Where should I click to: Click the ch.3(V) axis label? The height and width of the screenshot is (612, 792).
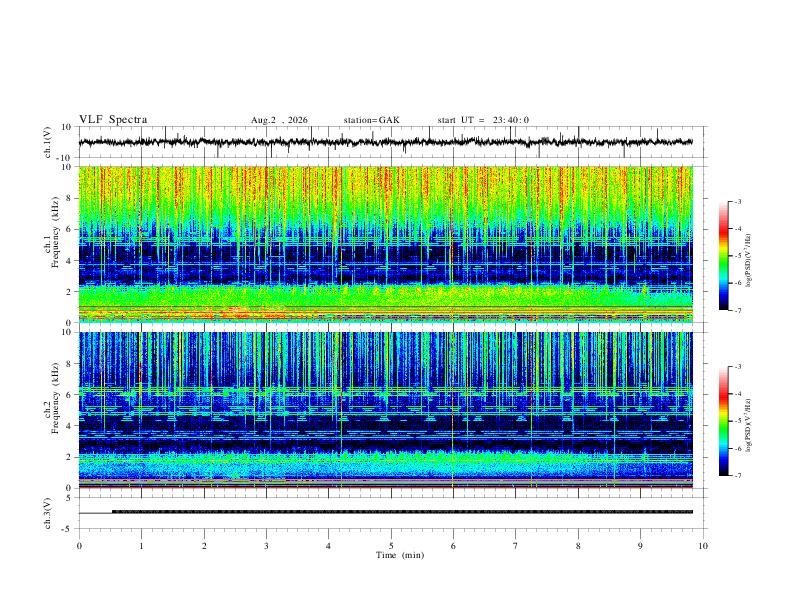point(48,513)
